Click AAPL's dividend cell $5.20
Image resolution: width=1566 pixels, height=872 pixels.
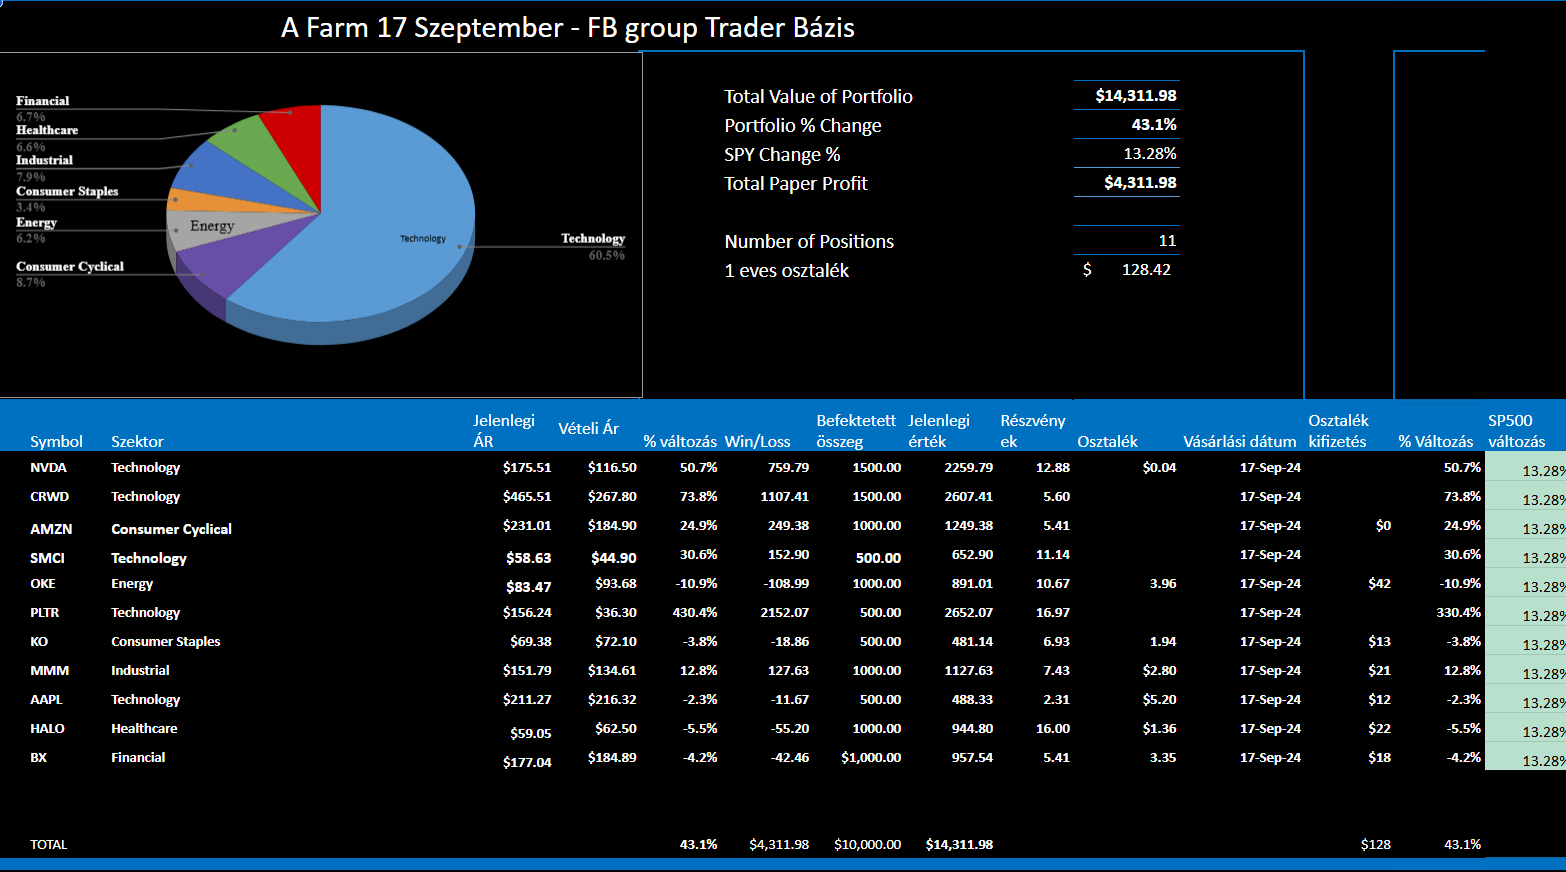click(1160, 700)
